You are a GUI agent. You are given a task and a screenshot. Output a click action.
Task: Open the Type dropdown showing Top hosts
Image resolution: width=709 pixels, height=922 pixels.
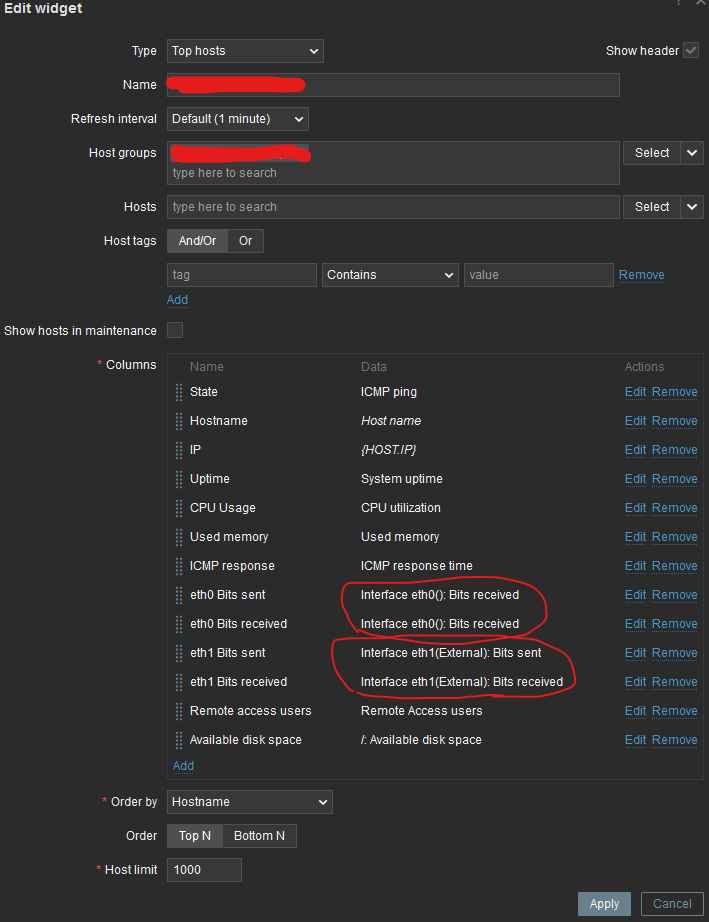pyautogui.click(x=245, y=51)
